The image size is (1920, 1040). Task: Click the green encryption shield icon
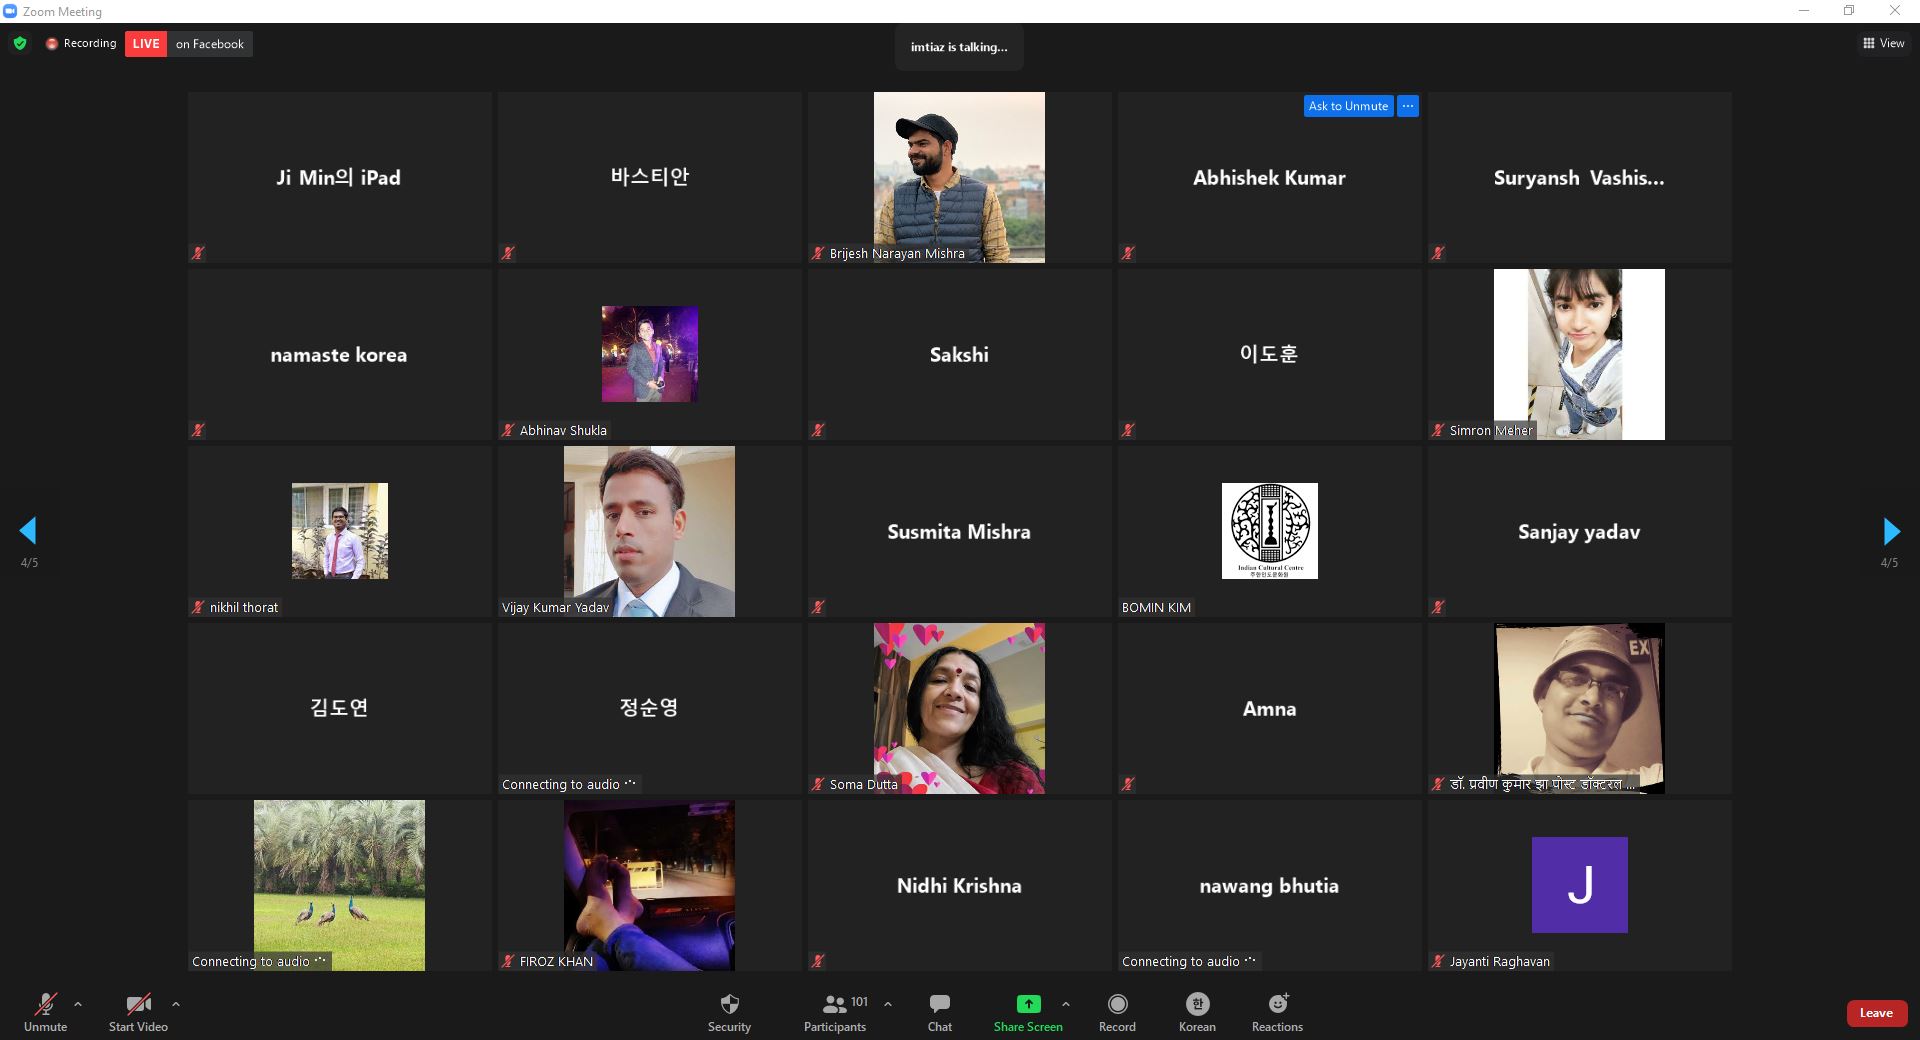[x=20, y=43]
